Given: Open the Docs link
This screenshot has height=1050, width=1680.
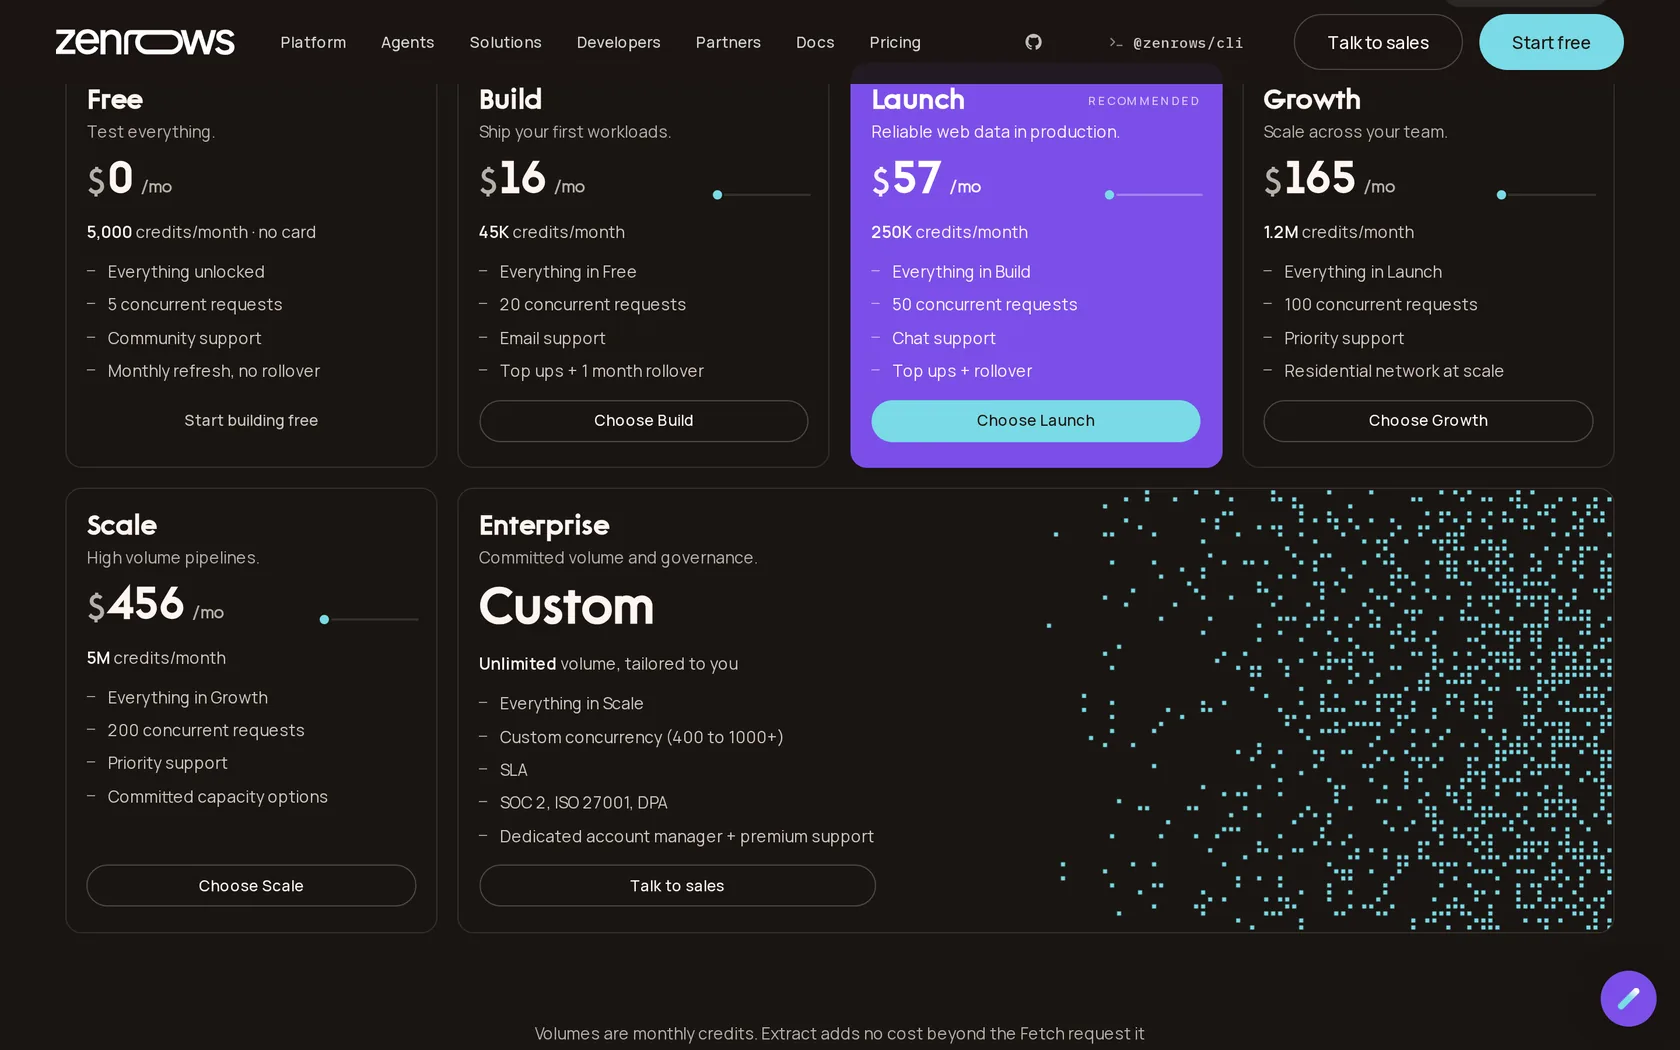Looking at the screenshot, I should [x=815, y=42].
